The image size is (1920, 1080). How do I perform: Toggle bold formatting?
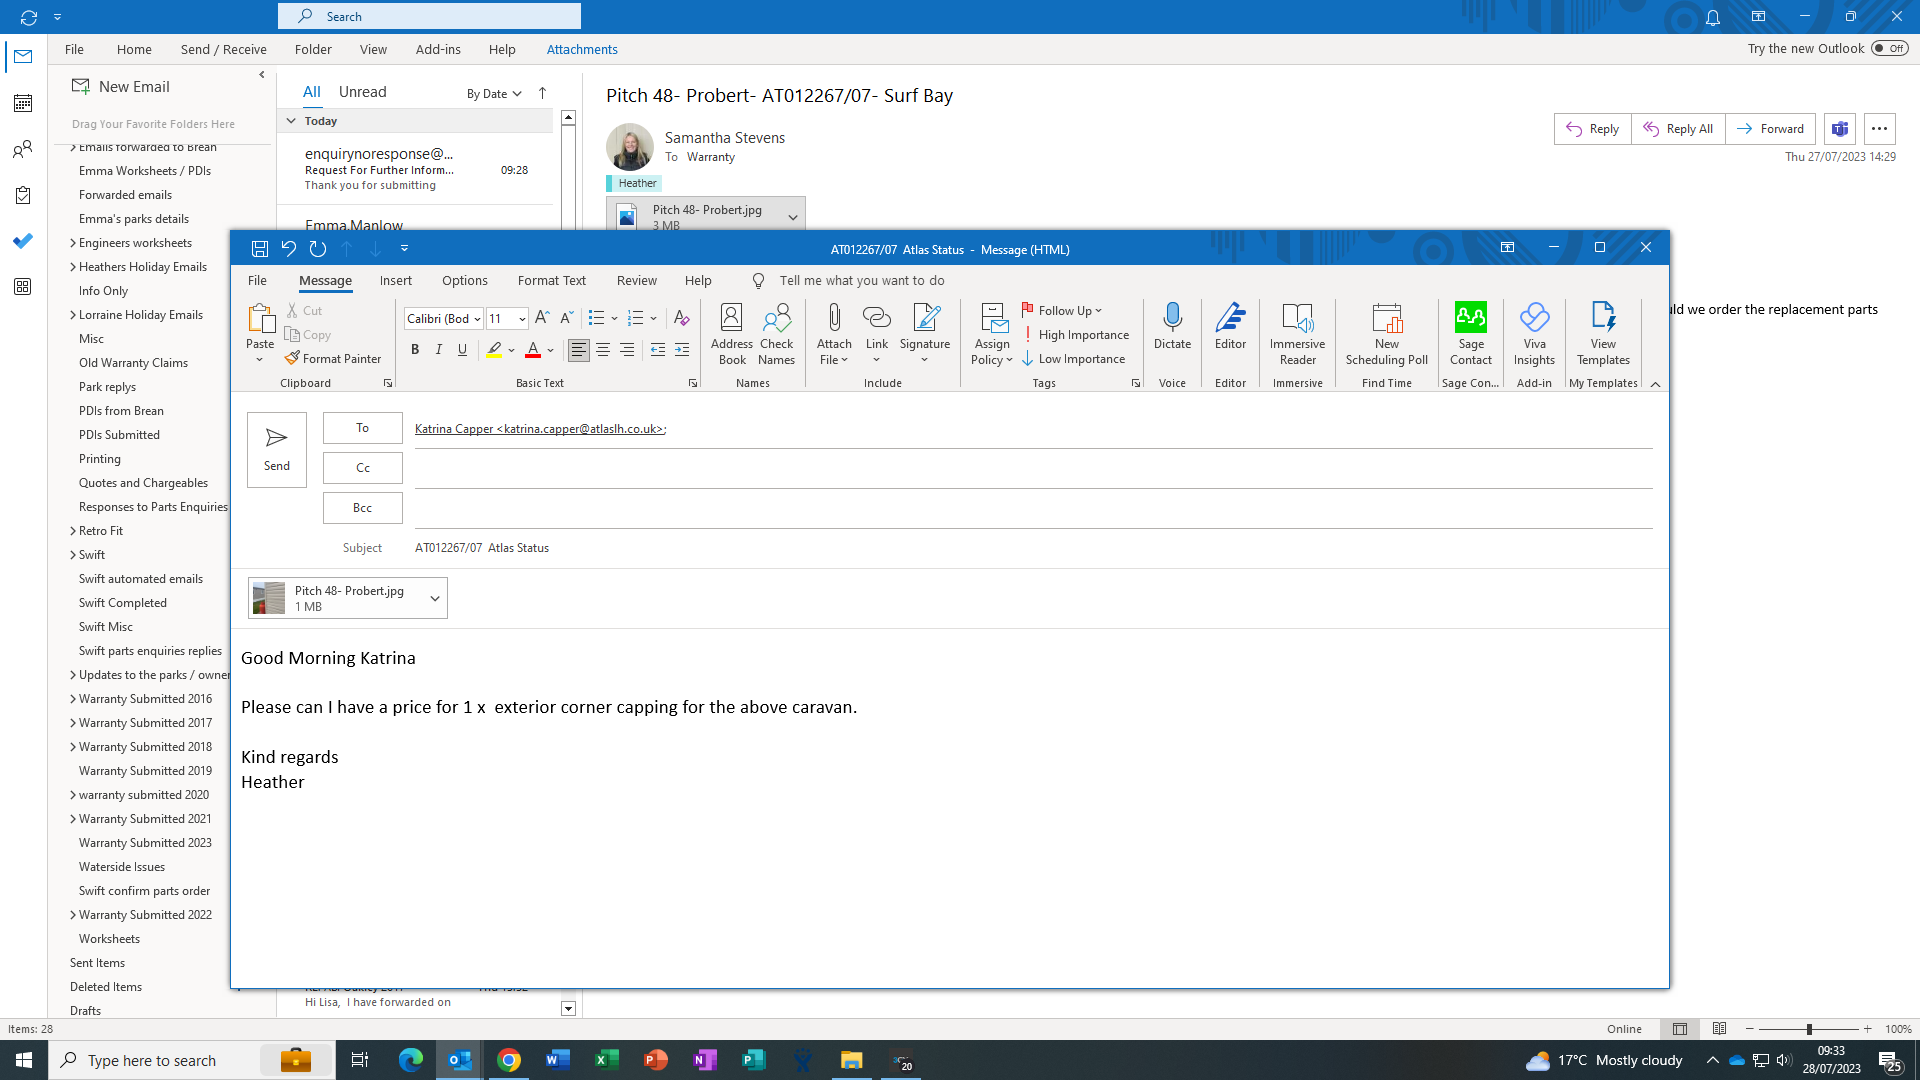pos(415,349)
